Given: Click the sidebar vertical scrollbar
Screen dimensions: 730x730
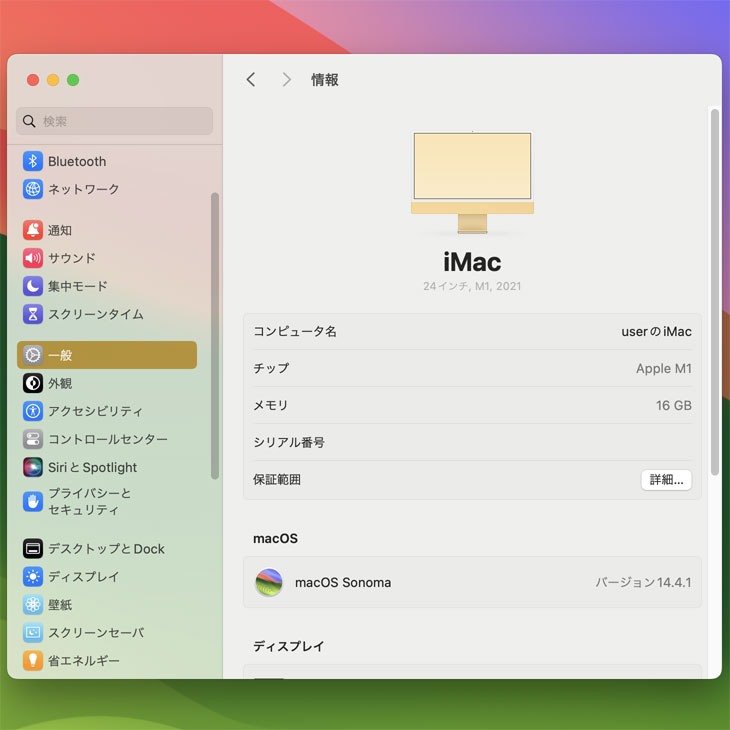Looking at the screenshot, I should 215,336.
